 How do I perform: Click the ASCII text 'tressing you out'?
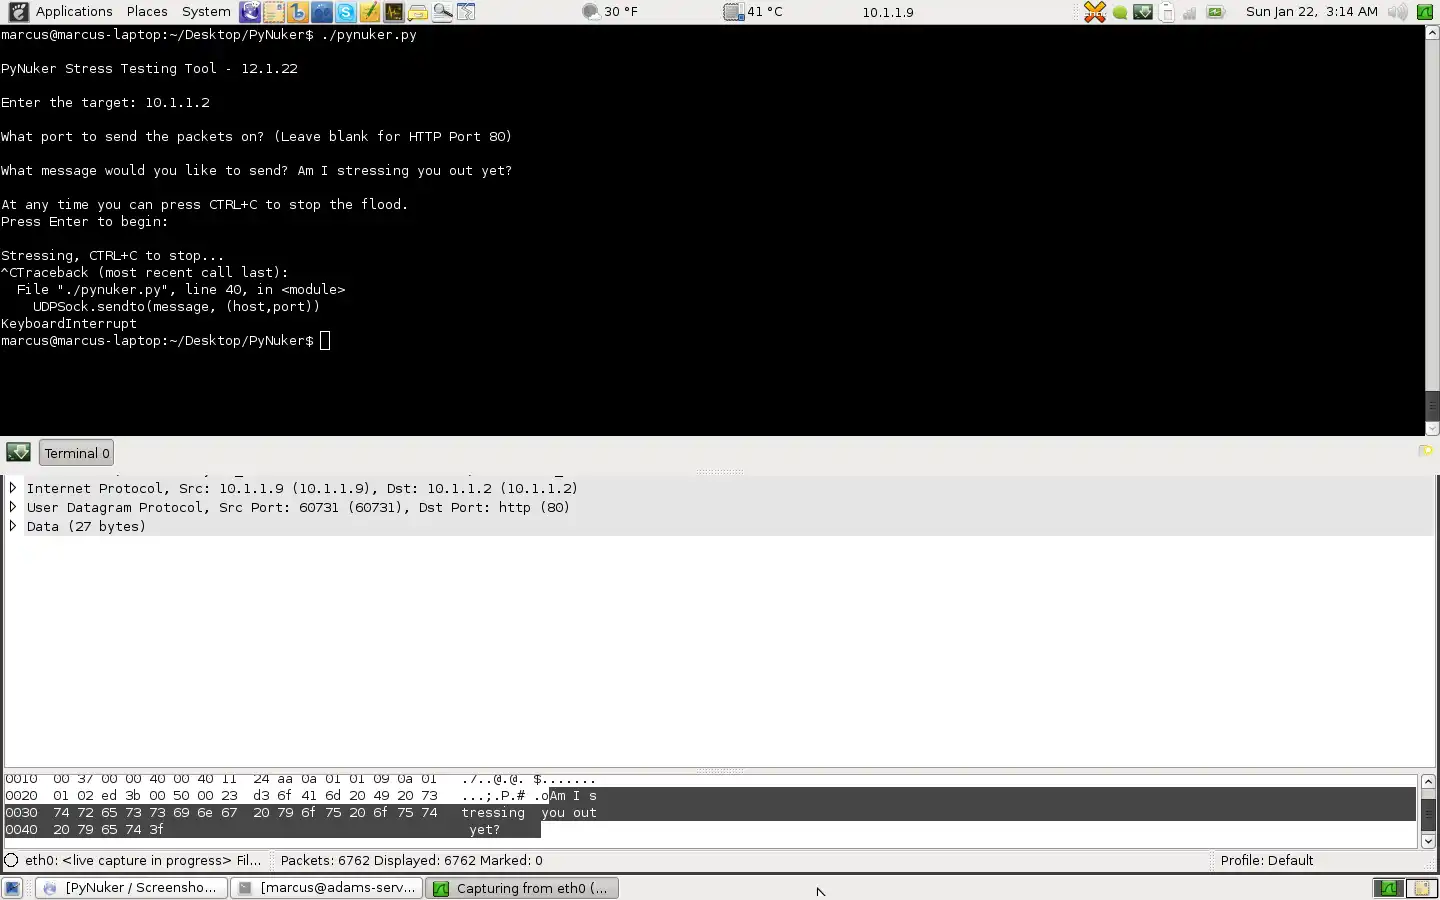coord(529,813)
